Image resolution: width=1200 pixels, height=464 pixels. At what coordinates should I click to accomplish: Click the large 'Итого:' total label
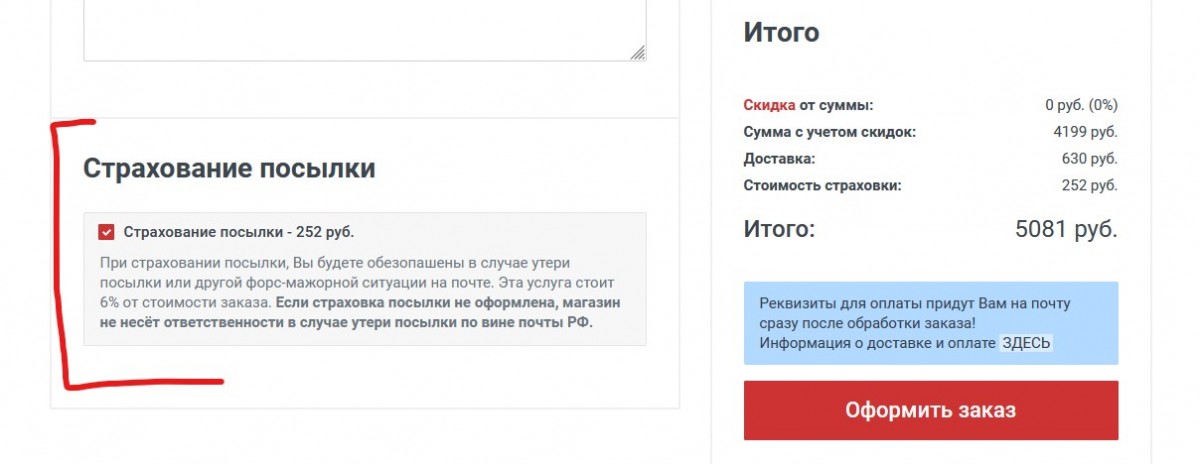pos(779,229)
